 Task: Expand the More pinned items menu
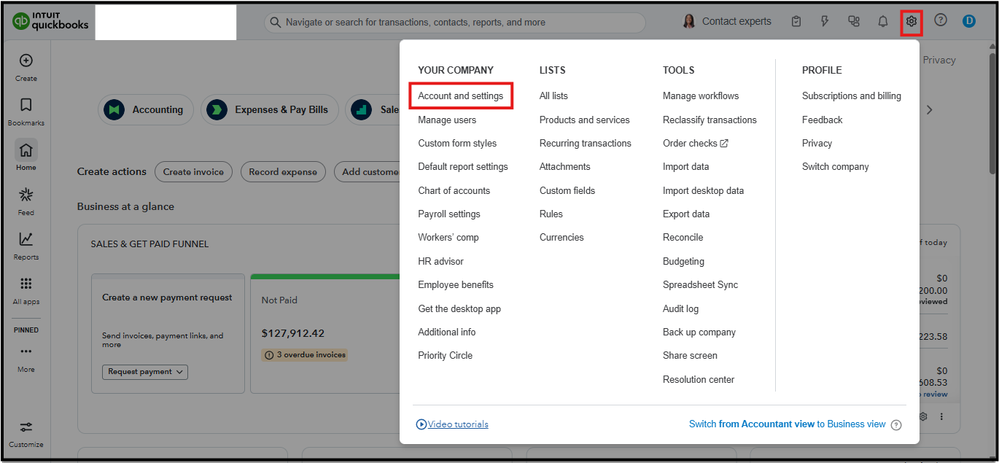(x=26, y=352)
